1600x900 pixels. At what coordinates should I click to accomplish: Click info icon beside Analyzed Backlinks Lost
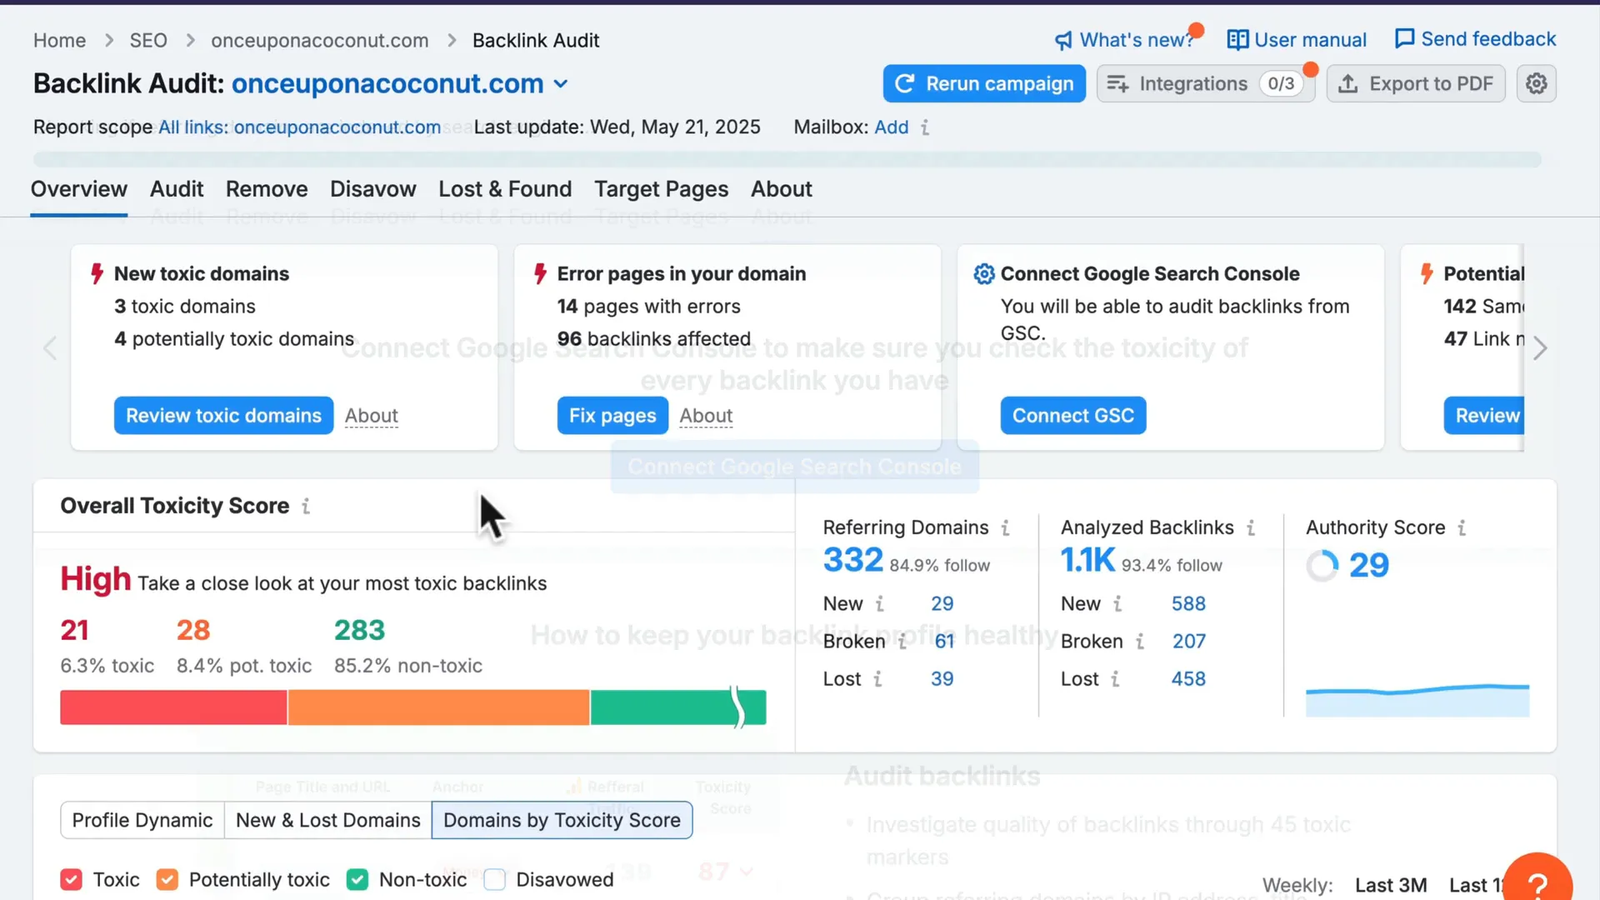coord(1115,679)
